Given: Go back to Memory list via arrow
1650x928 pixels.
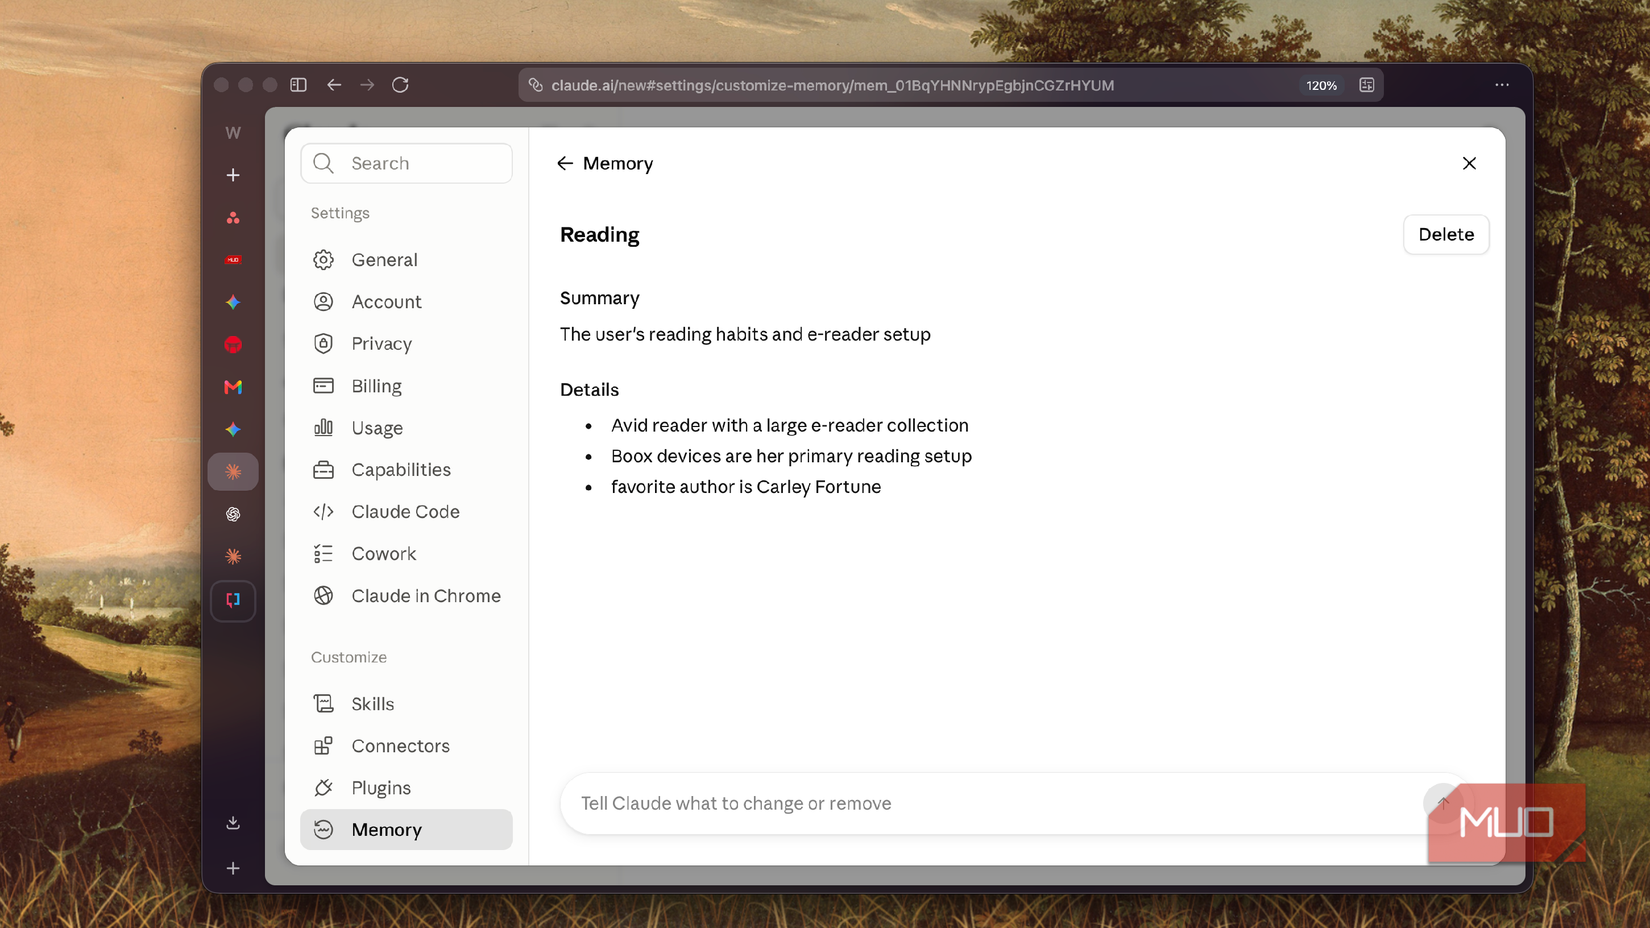Looking at the screenshot, I should pyautogui.click(x=565, y=163).
